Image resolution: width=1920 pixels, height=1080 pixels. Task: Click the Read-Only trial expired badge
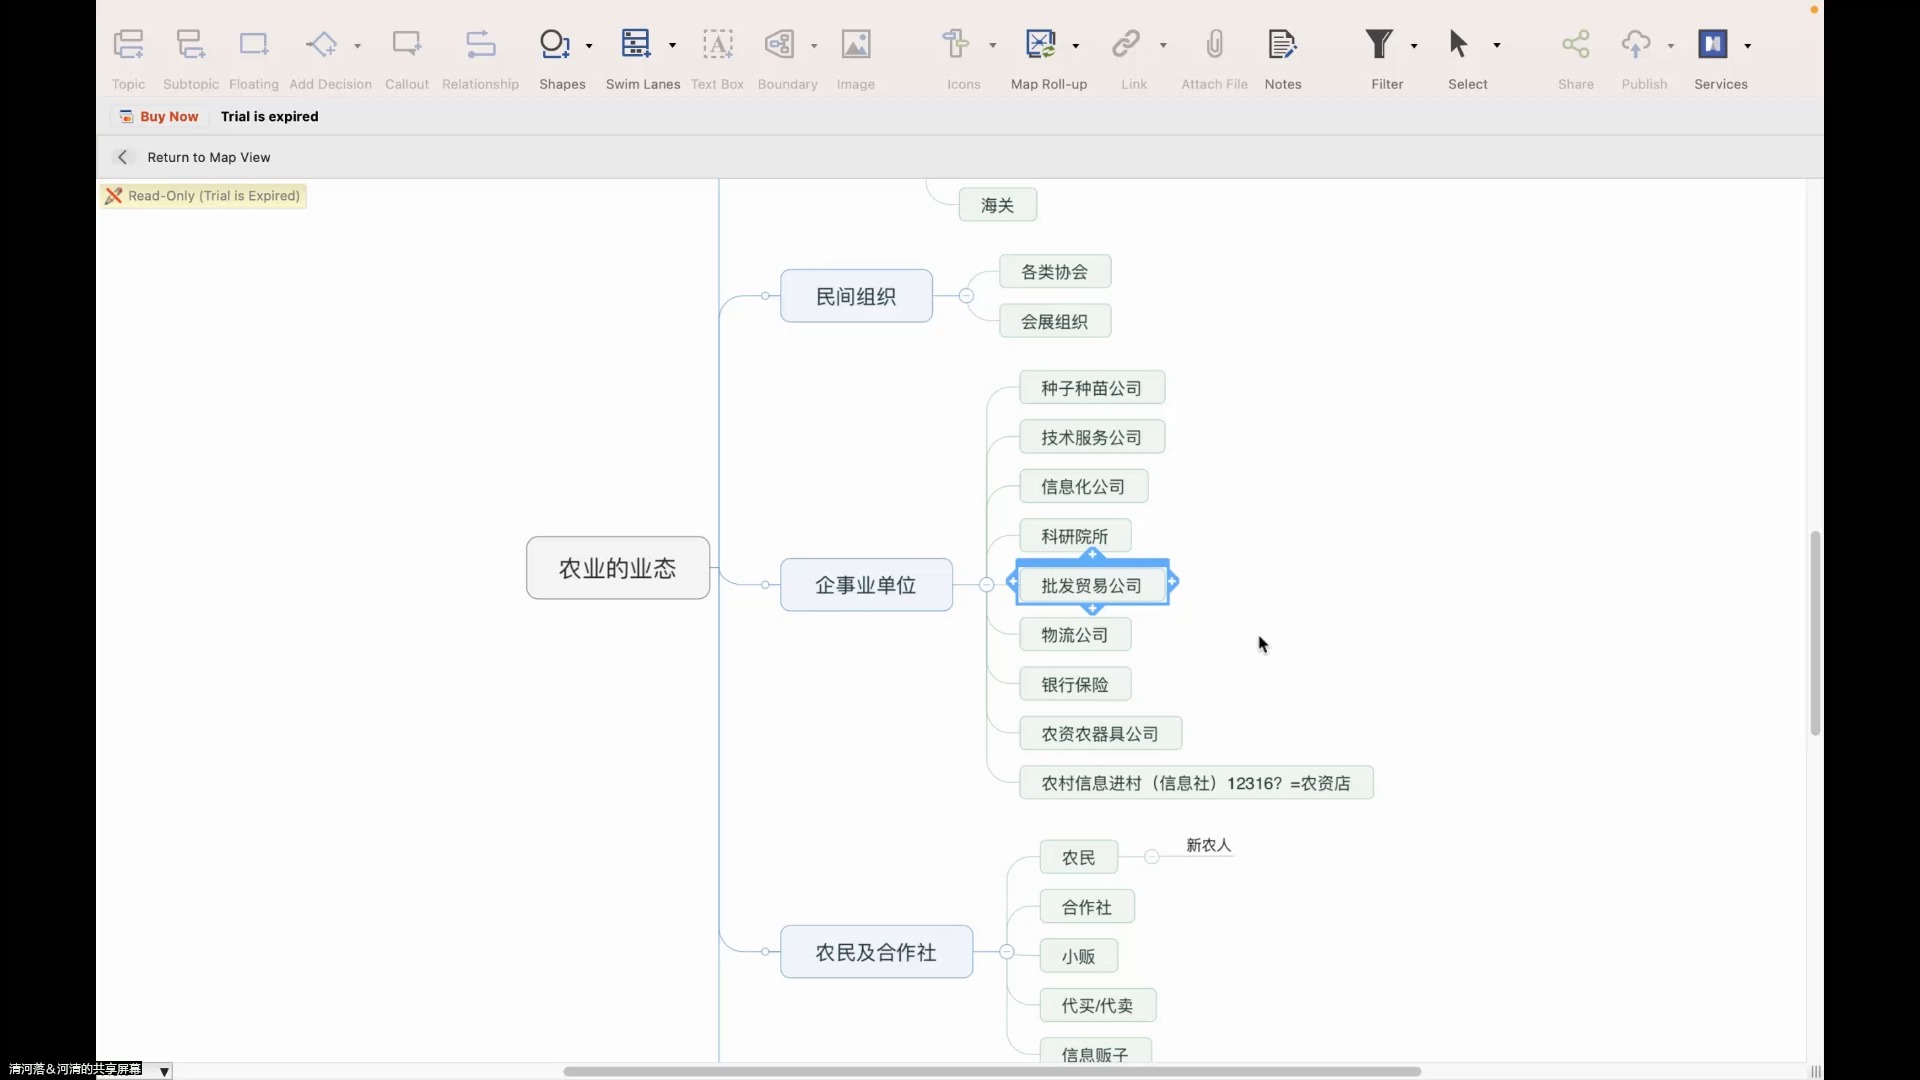click(203, 196)
